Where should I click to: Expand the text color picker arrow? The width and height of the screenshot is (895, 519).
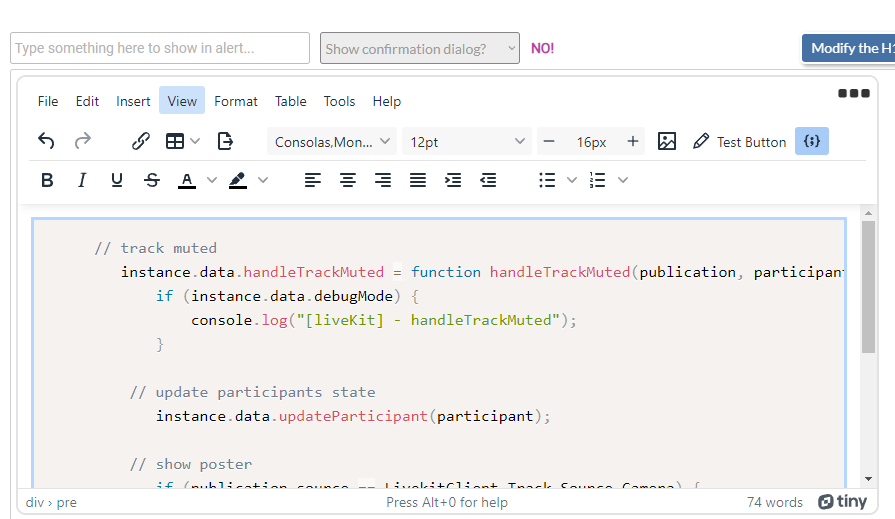[212, 180]
